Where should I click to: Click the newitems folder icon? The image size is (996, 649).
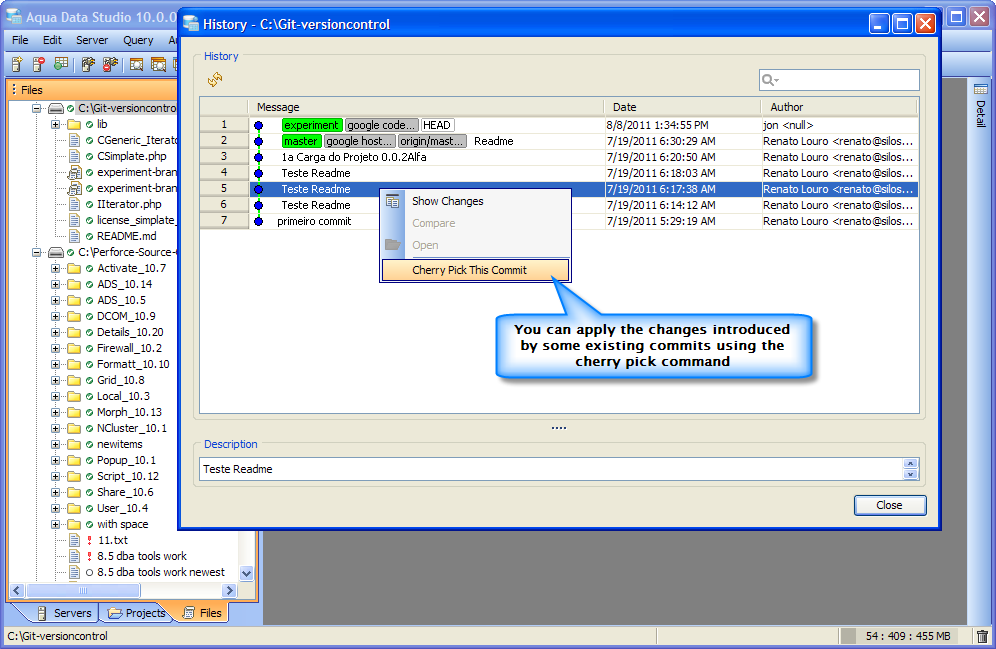click(74, 445)
